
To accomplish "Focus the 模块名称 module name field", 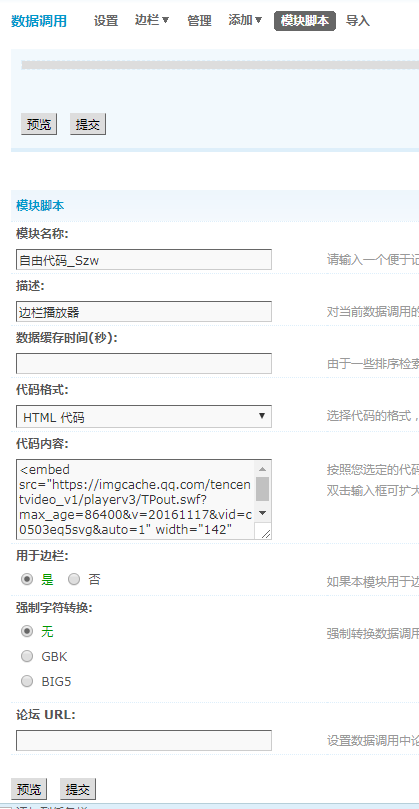I will (x=144, y=260).
